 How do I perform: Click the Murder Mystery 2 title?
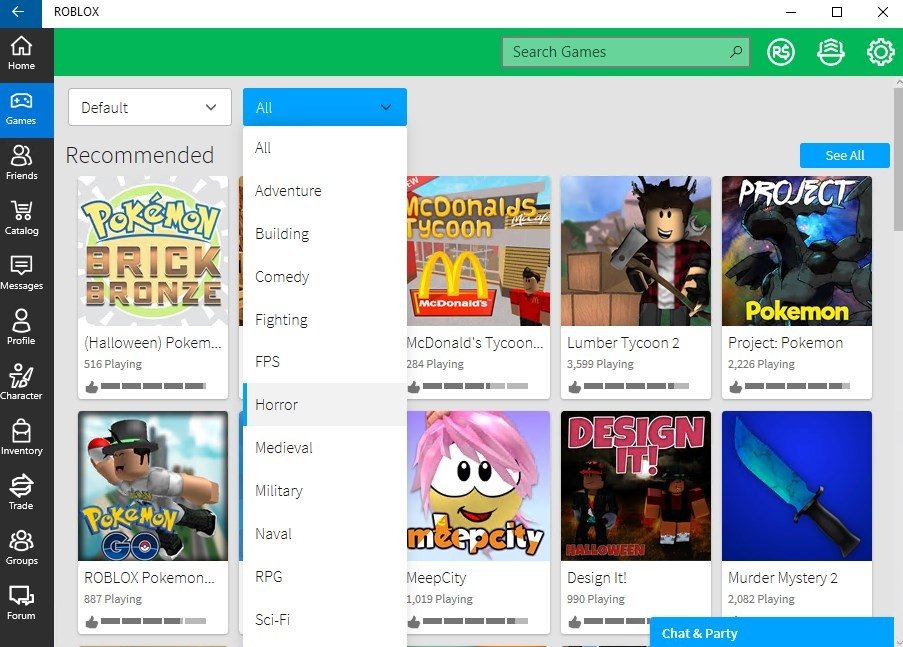coord(783,578)
